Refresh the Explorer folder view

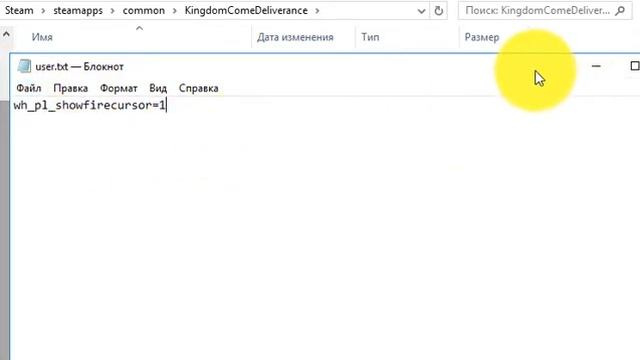tap(439, 11)
